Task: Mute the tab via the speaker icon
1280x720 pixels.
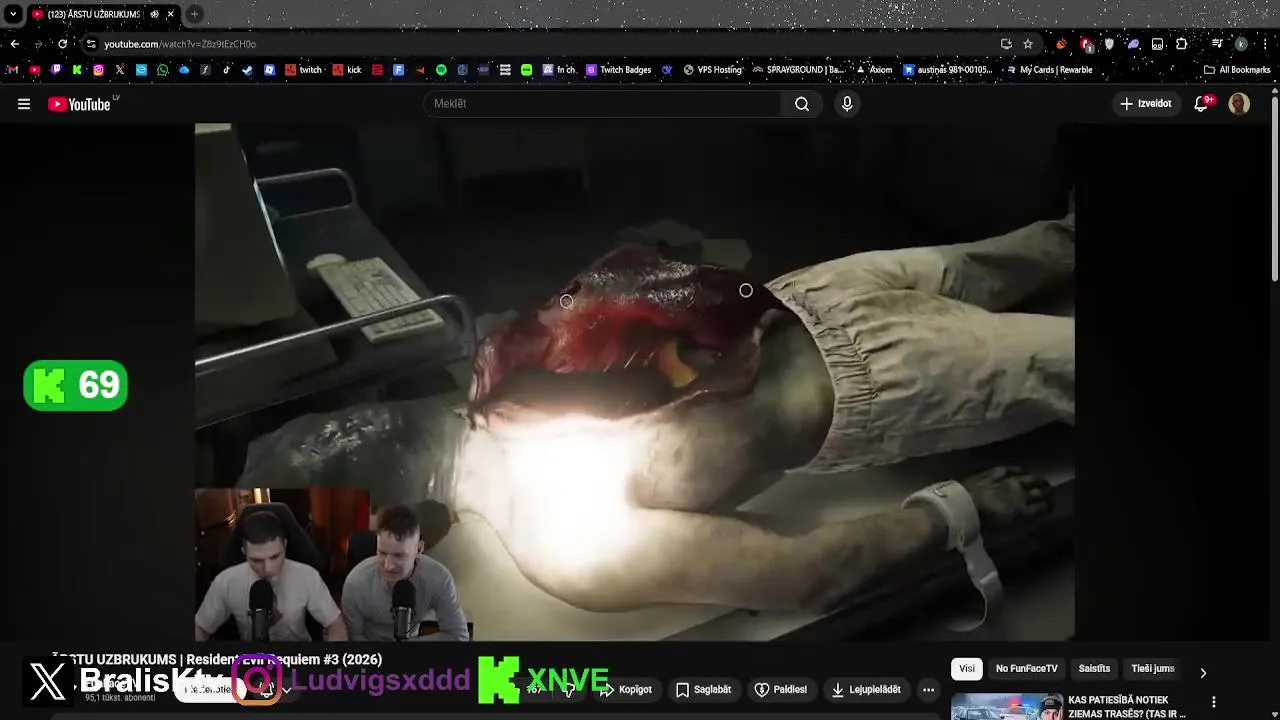Action: coord(154,14)
